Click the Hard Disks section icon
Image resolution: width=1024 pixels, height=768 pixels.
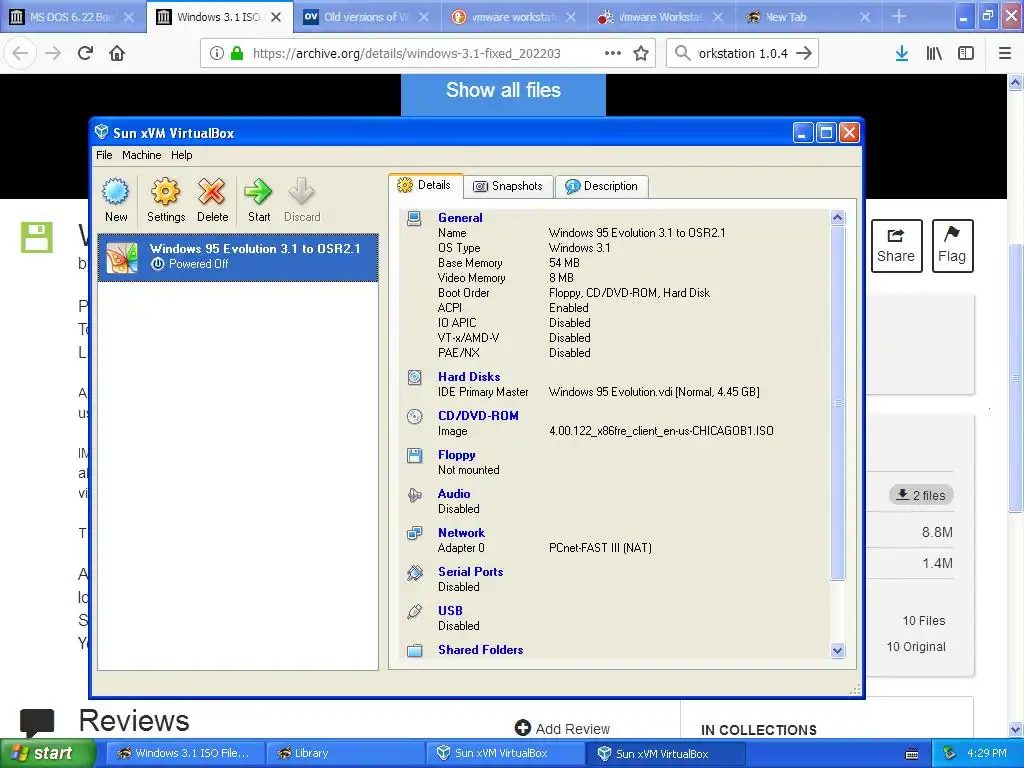click(x=414, y=377)
